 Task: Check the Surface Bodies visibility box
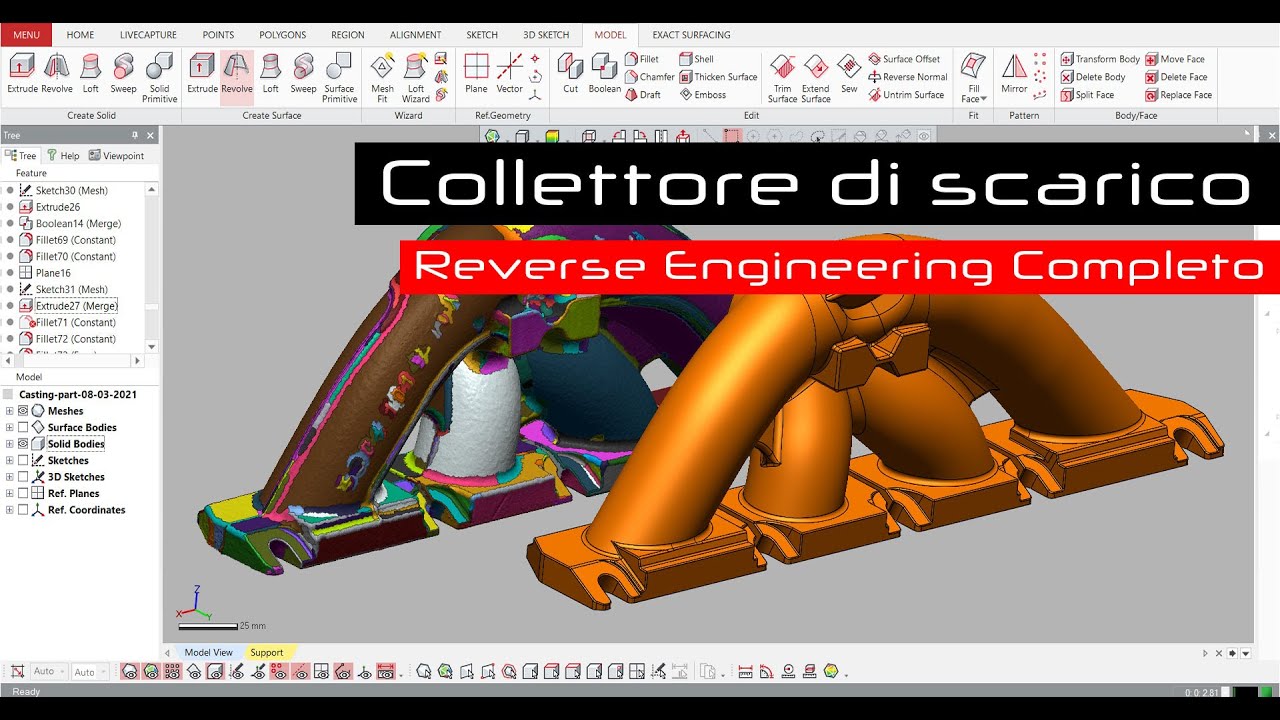(x=23, y=427)
